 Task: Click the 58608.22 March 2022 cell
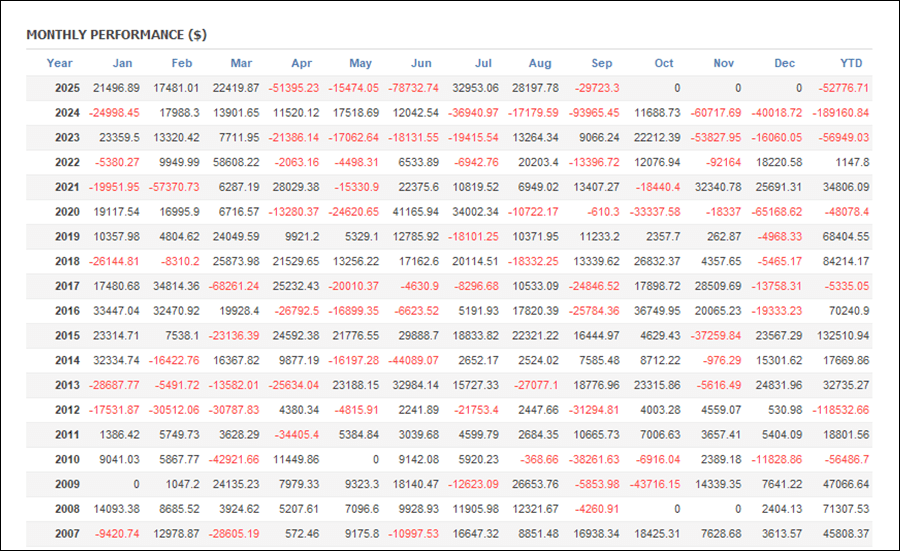[232, 162]
